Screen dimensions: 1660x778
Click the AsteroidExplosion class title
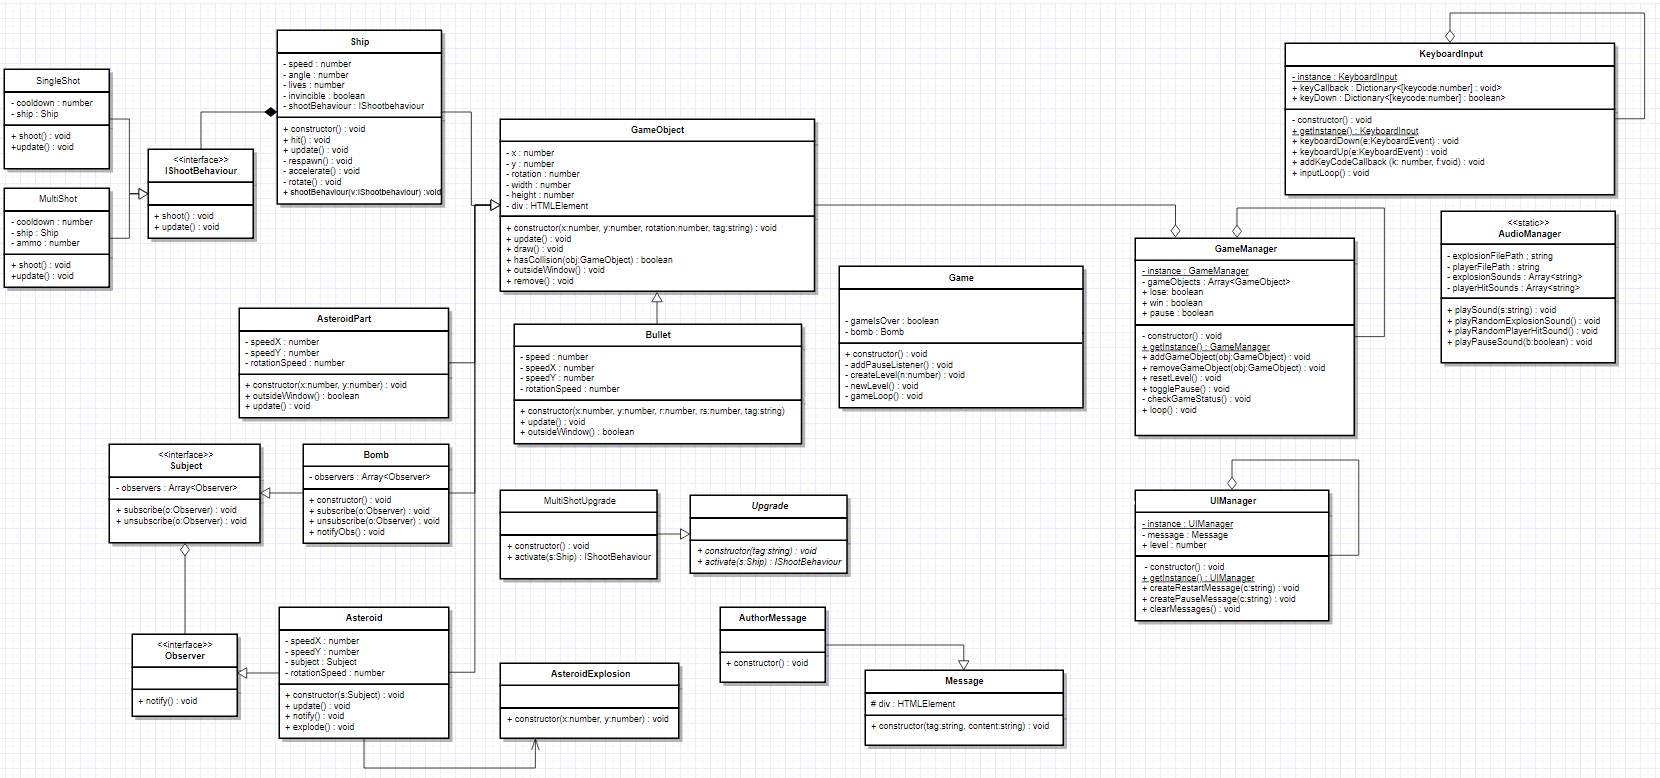click(x=591, y=674)
